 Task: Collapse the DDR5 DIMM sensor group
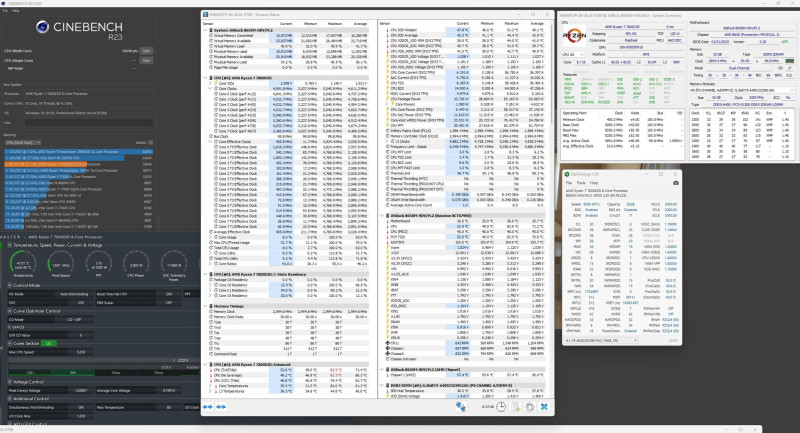[382, 386]
